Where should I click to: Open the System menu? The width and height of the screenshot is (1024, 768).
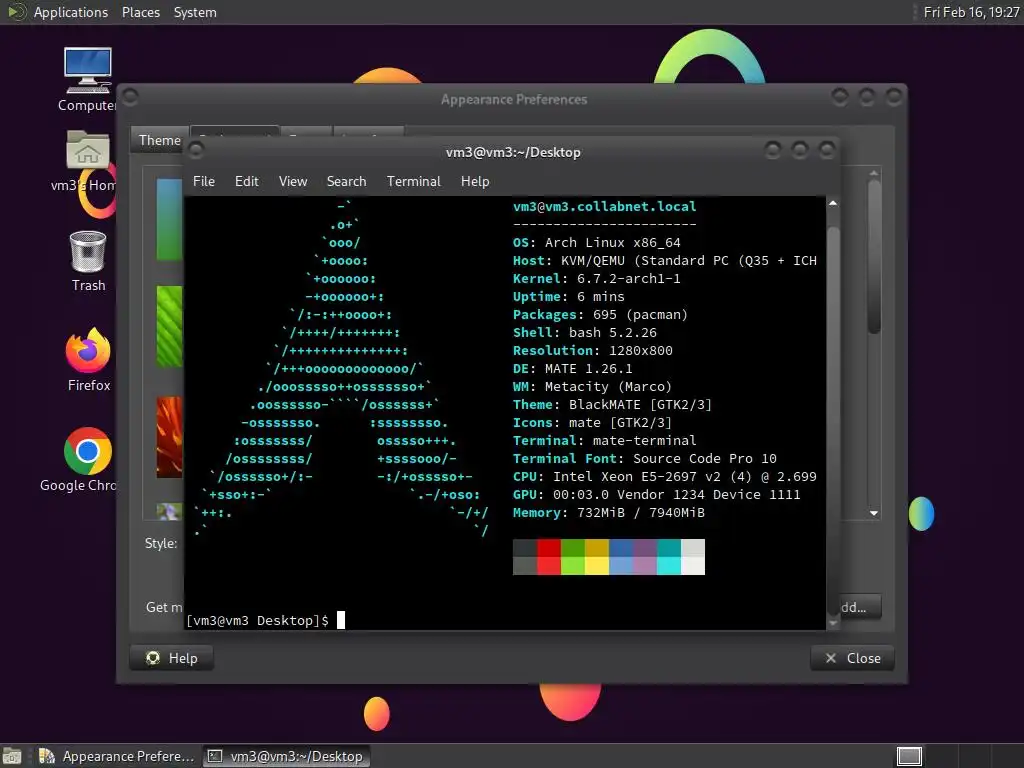click(x=195, y=12)
